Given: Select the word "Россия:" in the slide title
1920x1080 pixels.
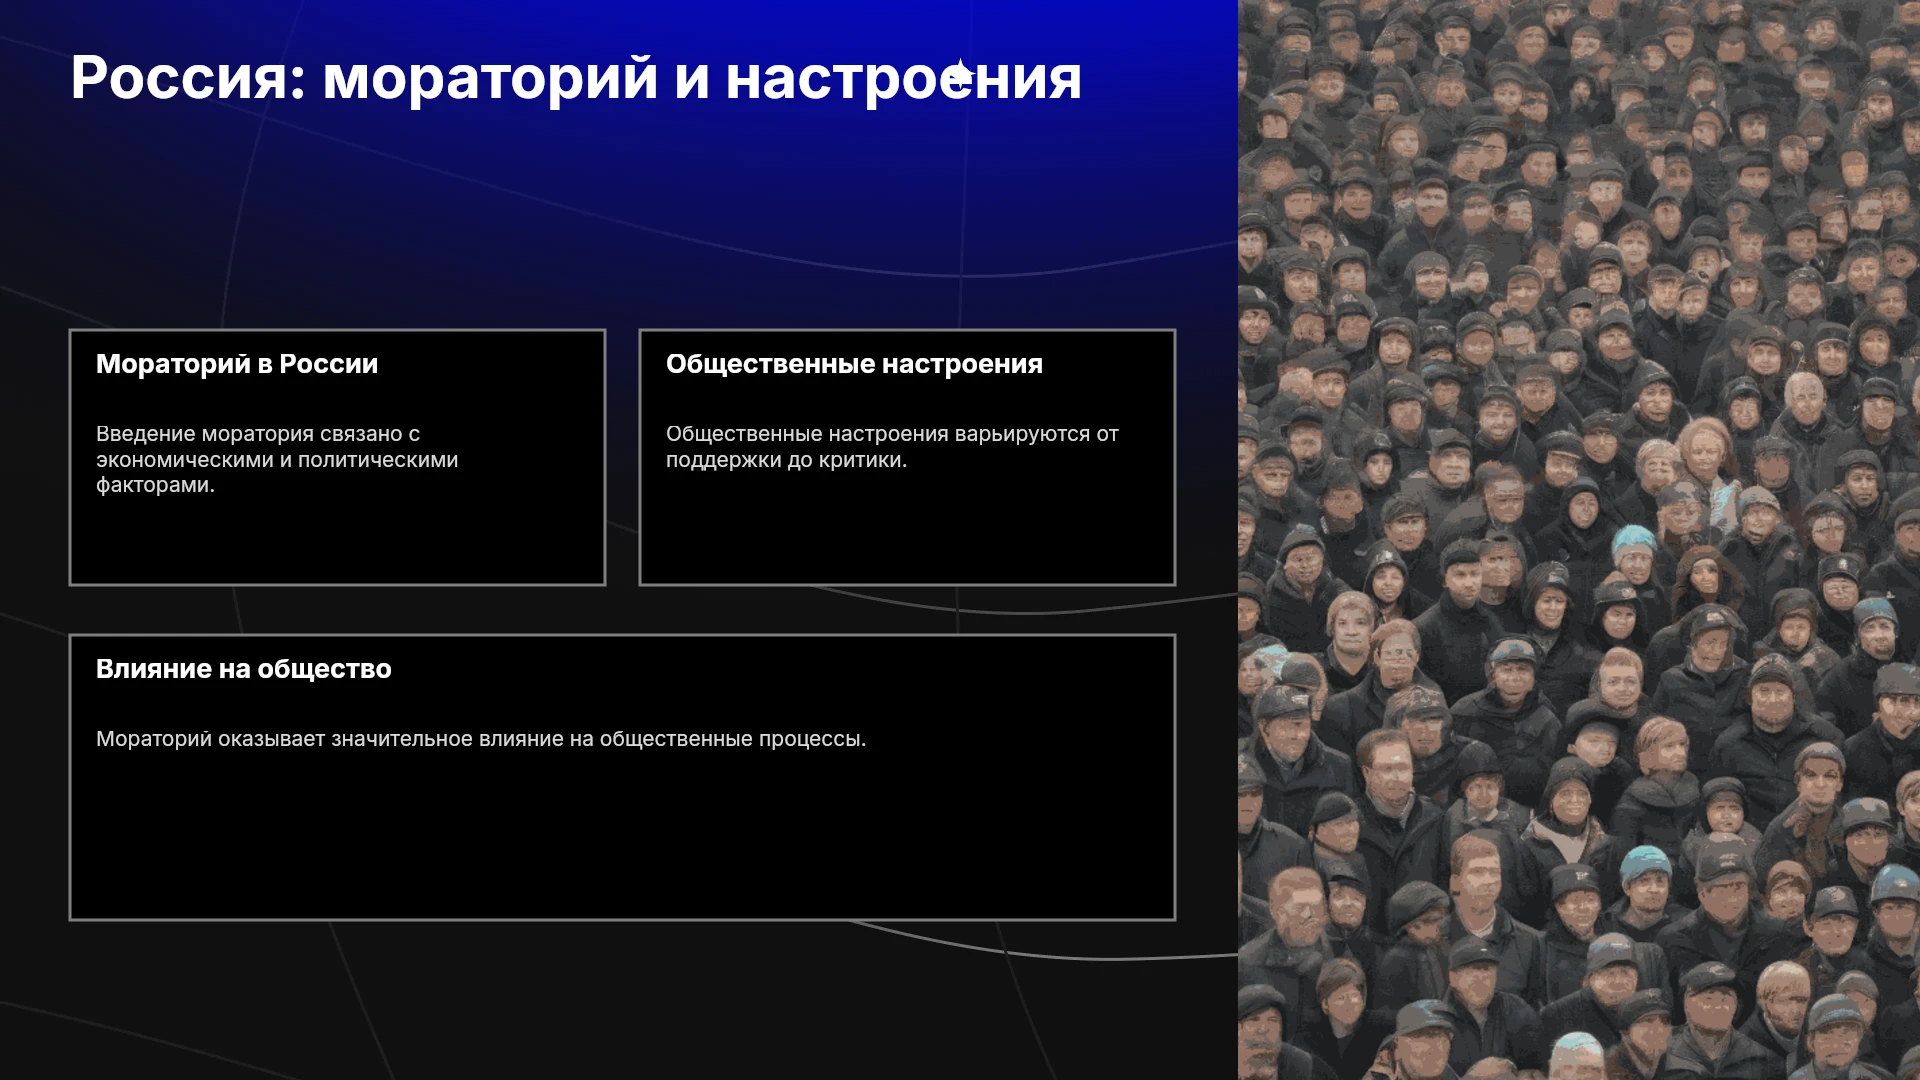Looking at the screenshot, I should (188, 78).
